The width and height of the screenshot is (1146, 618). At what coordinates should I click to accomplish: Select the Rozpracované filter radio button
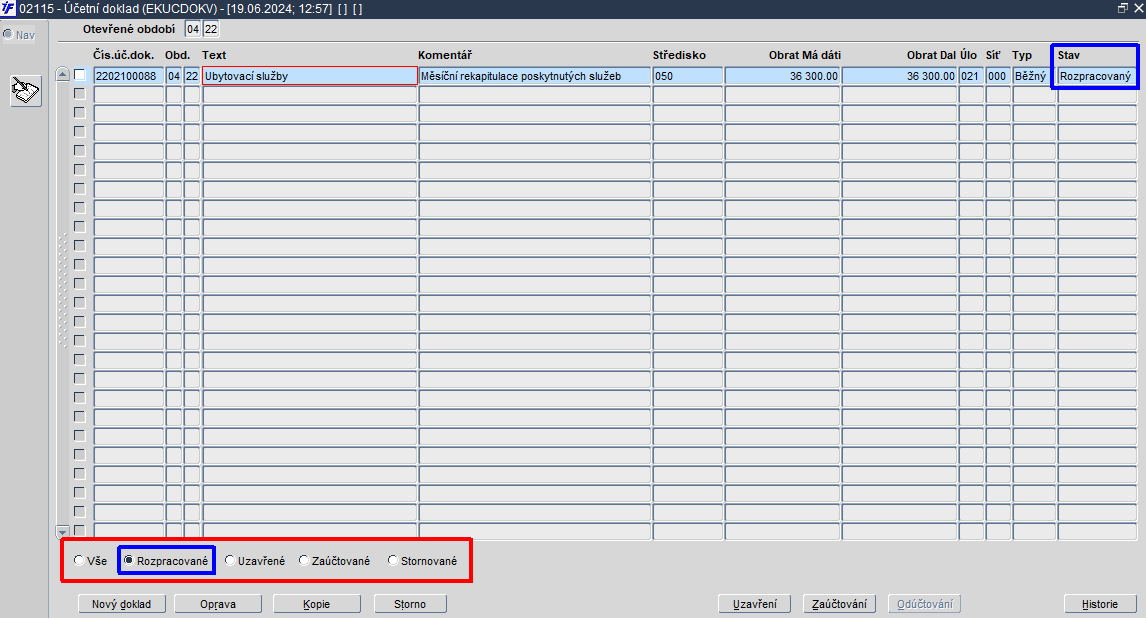129,560
